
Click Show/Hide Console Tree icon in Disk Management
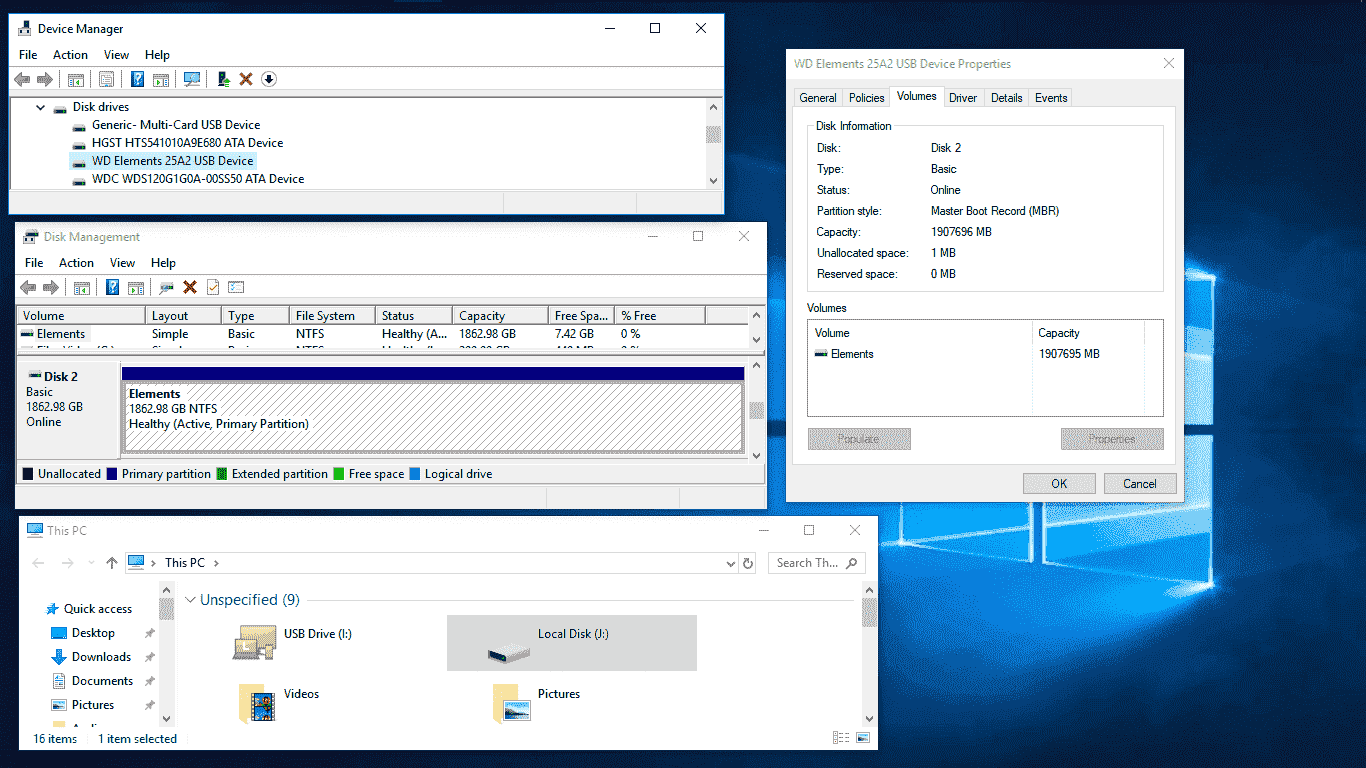82,287
